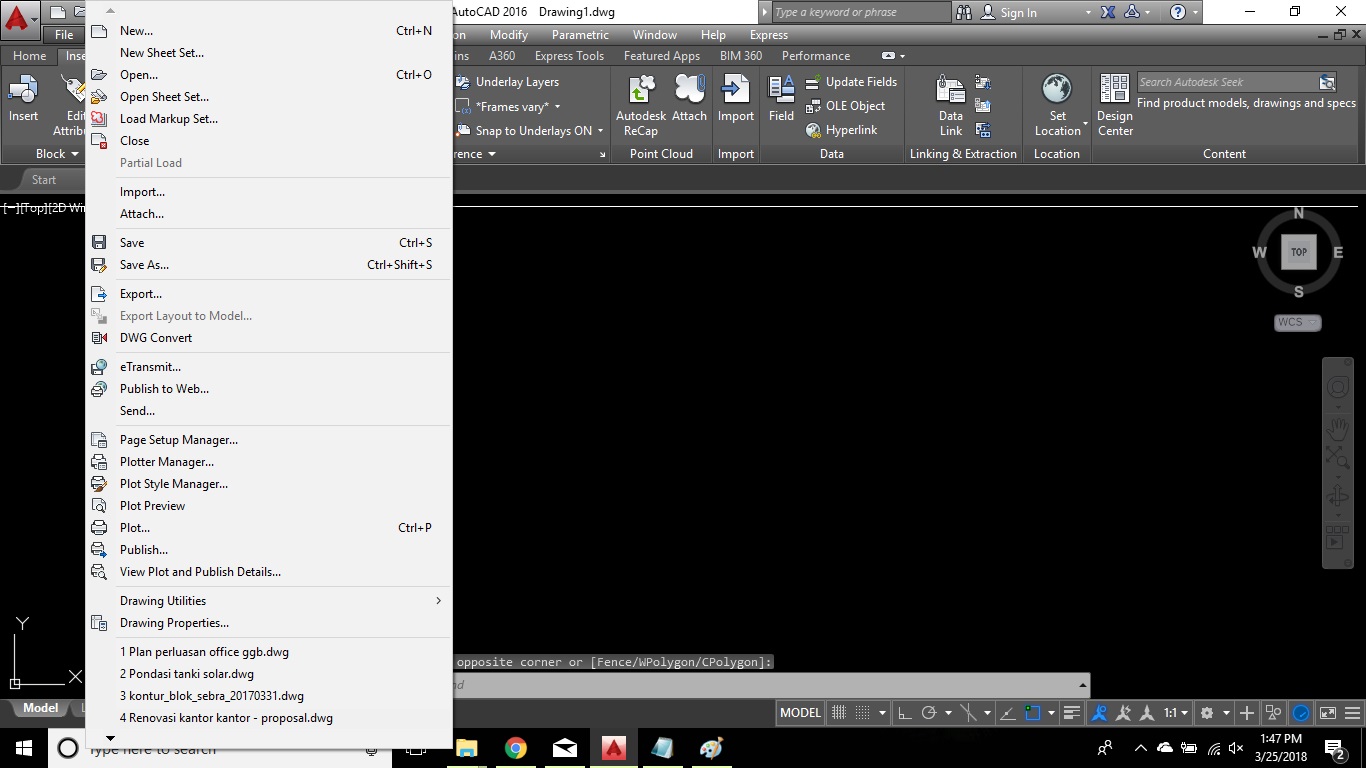Toggle snap mode in status bar
This screenshot has height=768, width=1366.
click(863, 713)
